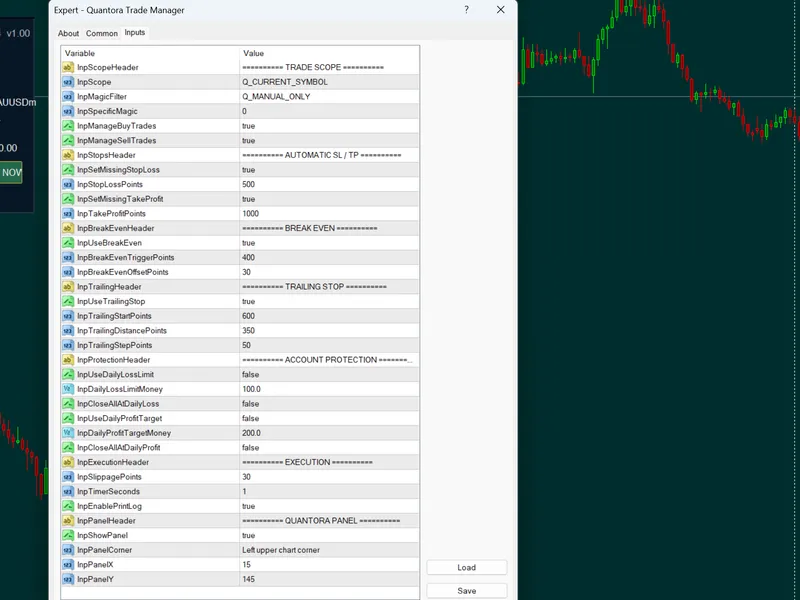Open InpEnablePrintLog true value list
Image resolution: width=800 pixels, height=600 pixels.
click(x=330, y=506)
